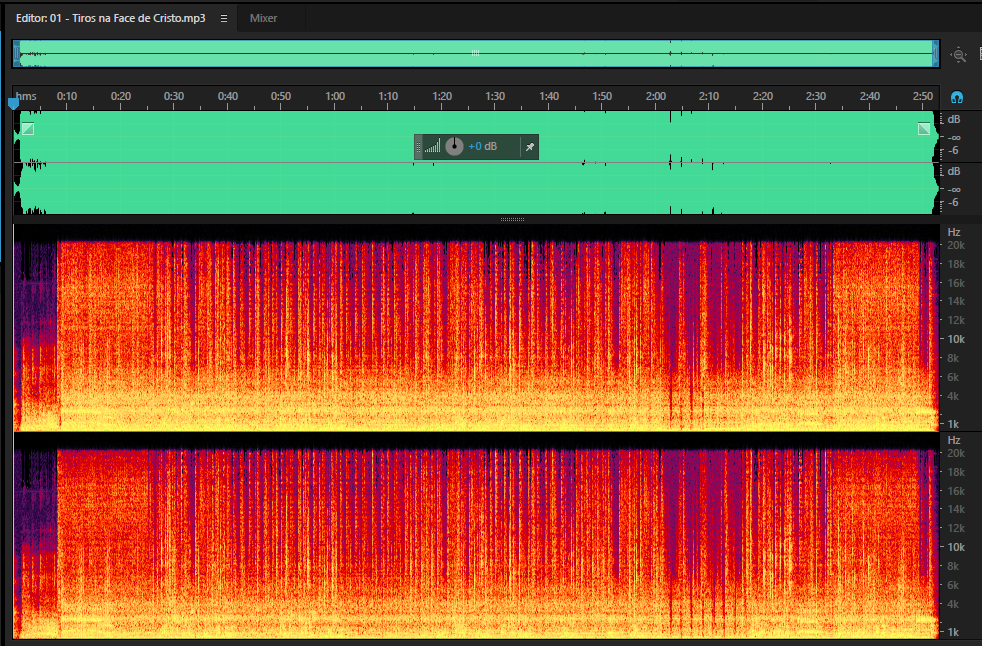The width and height of the screenshot is (982, 646).
Task: Pin the HUD with the pushpin icon
Action: [530, 147]
